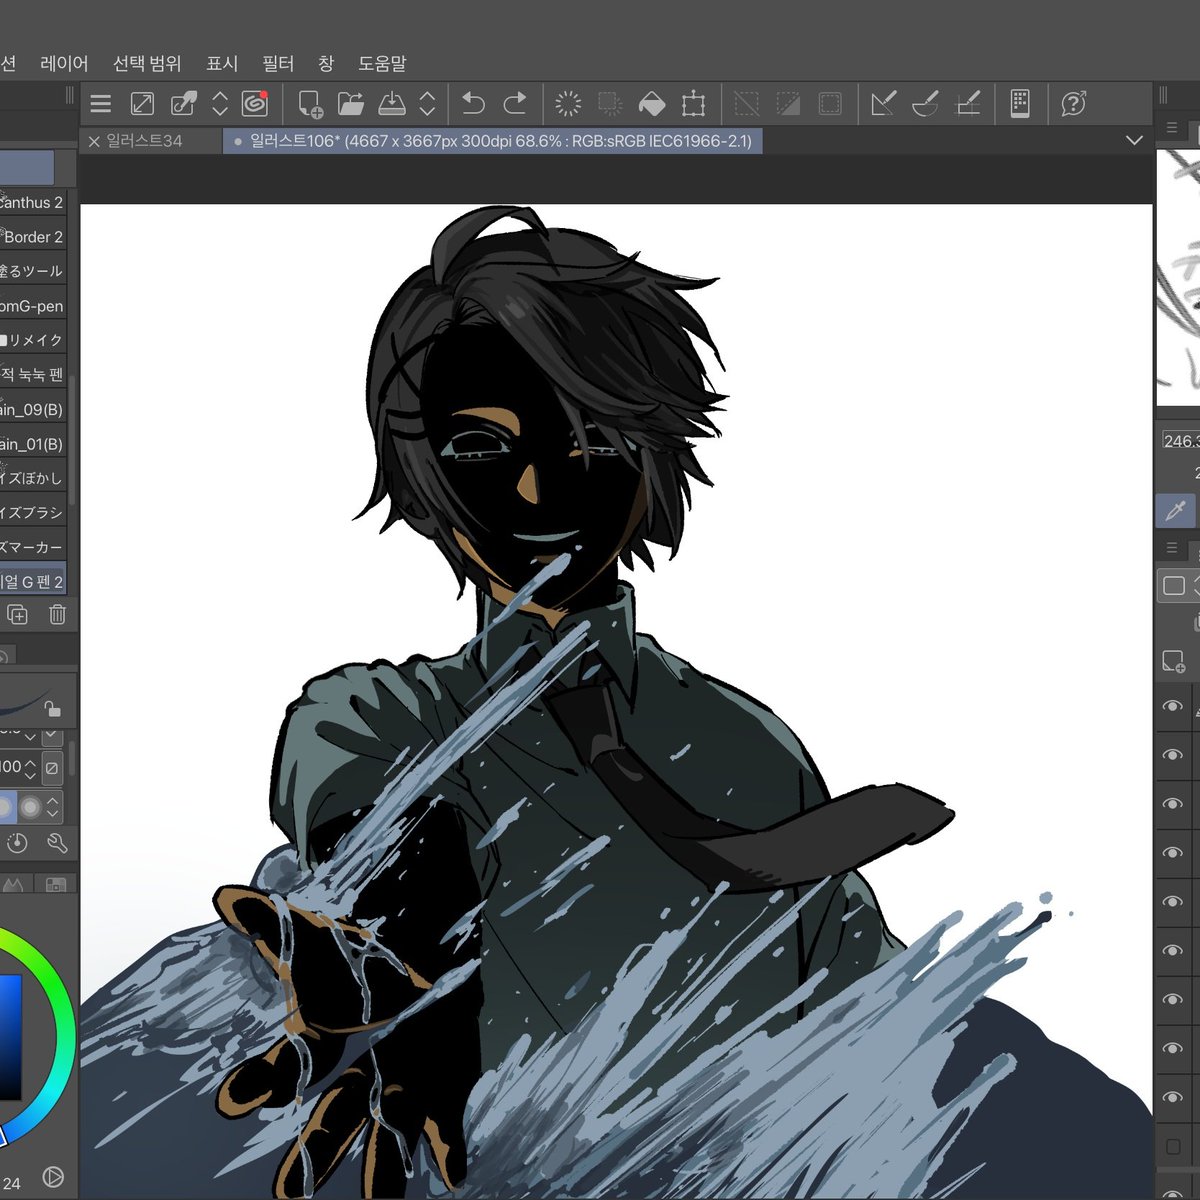Select the 塗るツール sub tool

coord(33,271)
